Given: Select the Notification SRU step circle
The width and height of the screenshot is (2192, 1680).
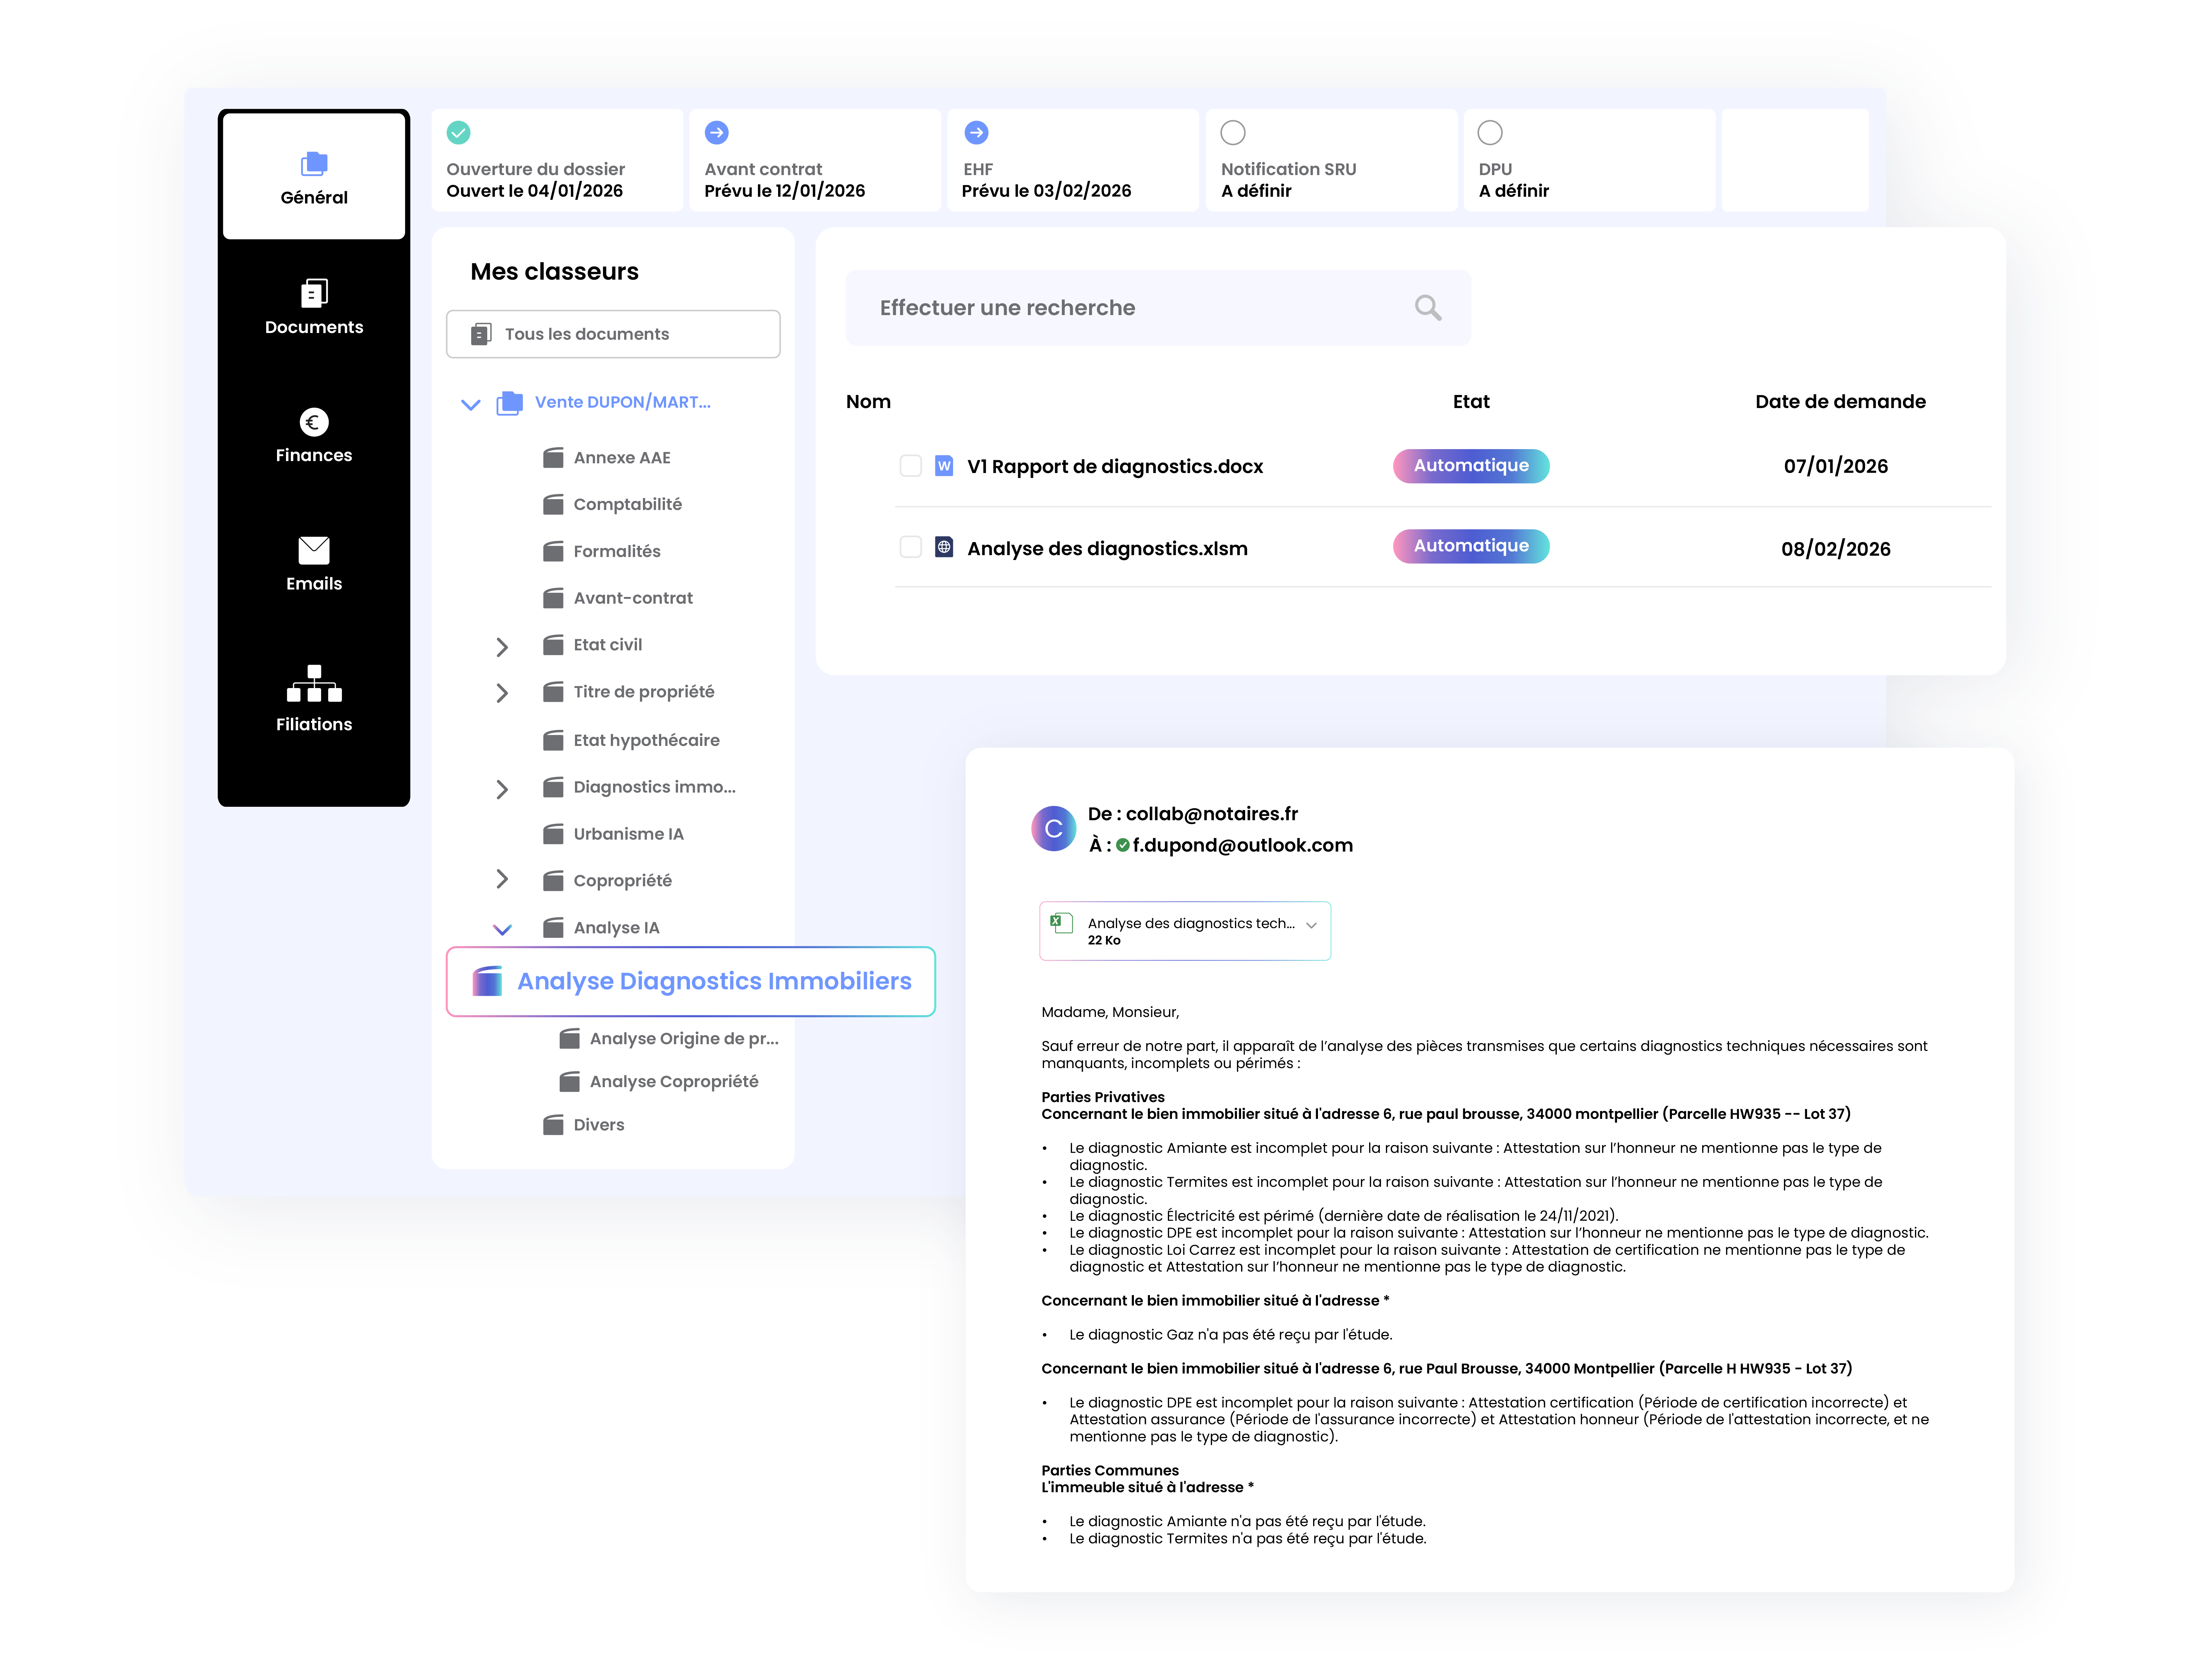Looking at the screenshot, I should tap(1232, 133).
